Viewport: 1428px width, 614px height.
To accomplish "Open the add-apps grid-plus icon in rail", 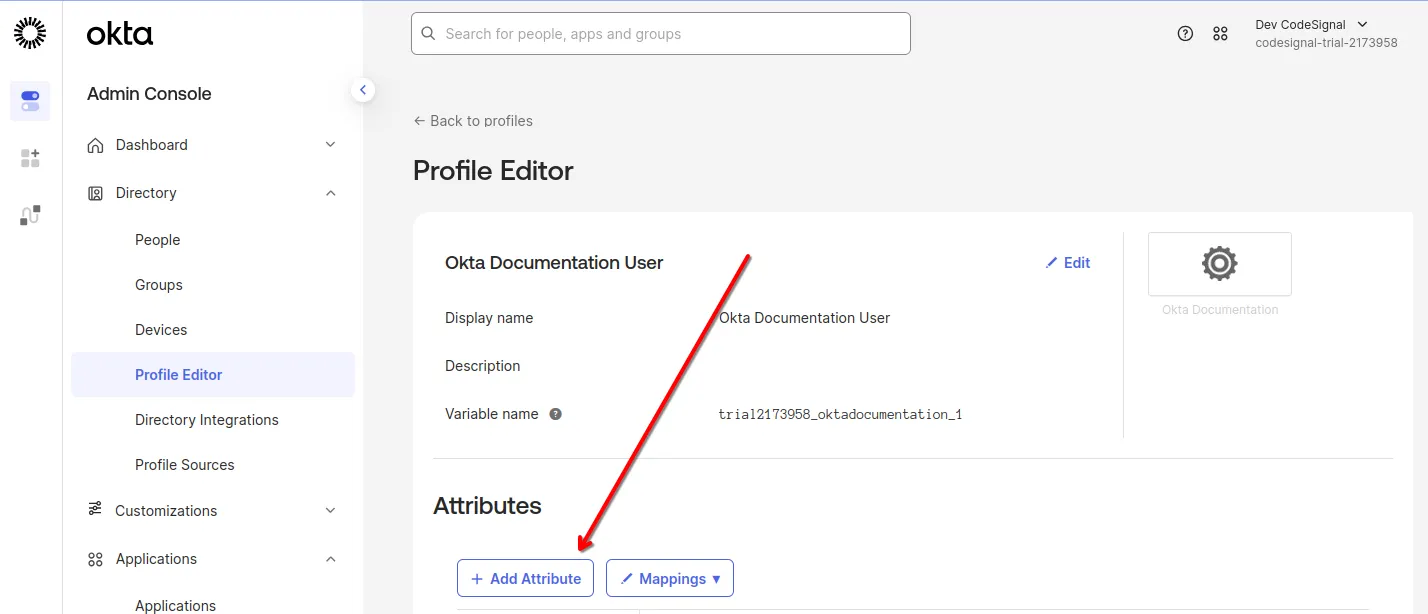I will pyautogui.click(x=30, y=158).
